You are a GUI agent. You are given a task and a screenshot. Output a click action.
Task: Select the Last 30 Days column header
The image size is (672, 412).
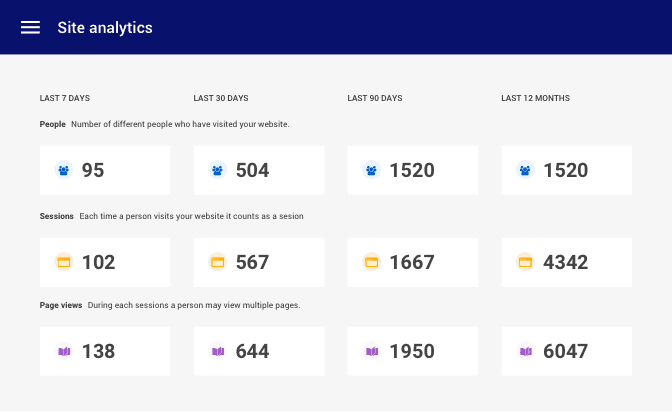click(x=221, y=98)
